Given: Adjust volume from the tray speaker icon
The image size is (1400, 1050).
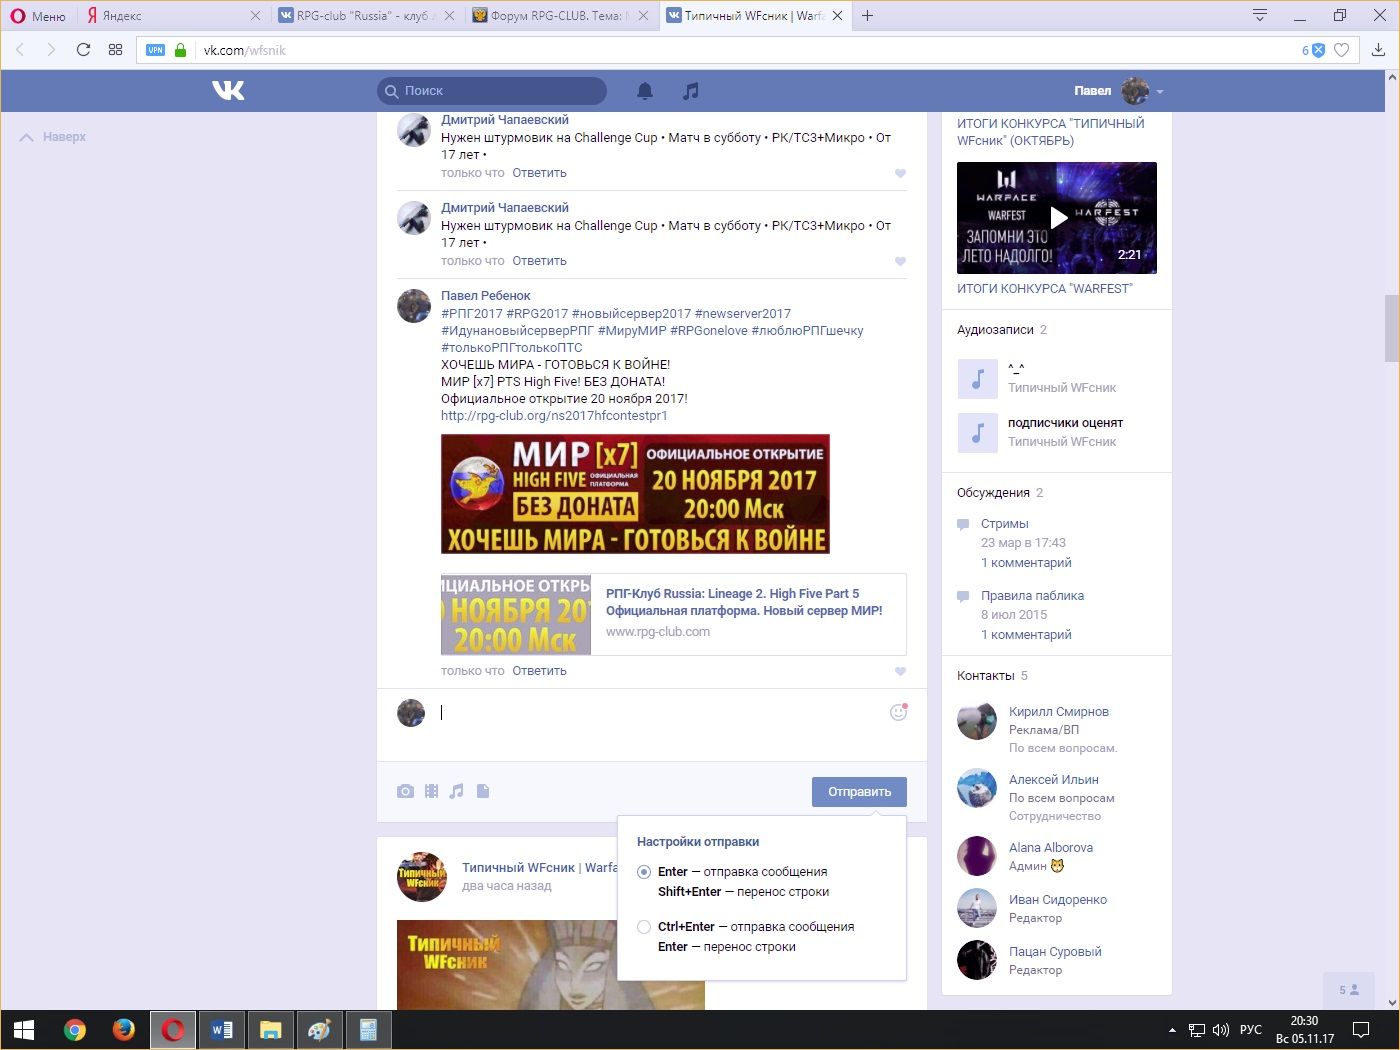Looking at the screenshot, I should (1220, 1030).
